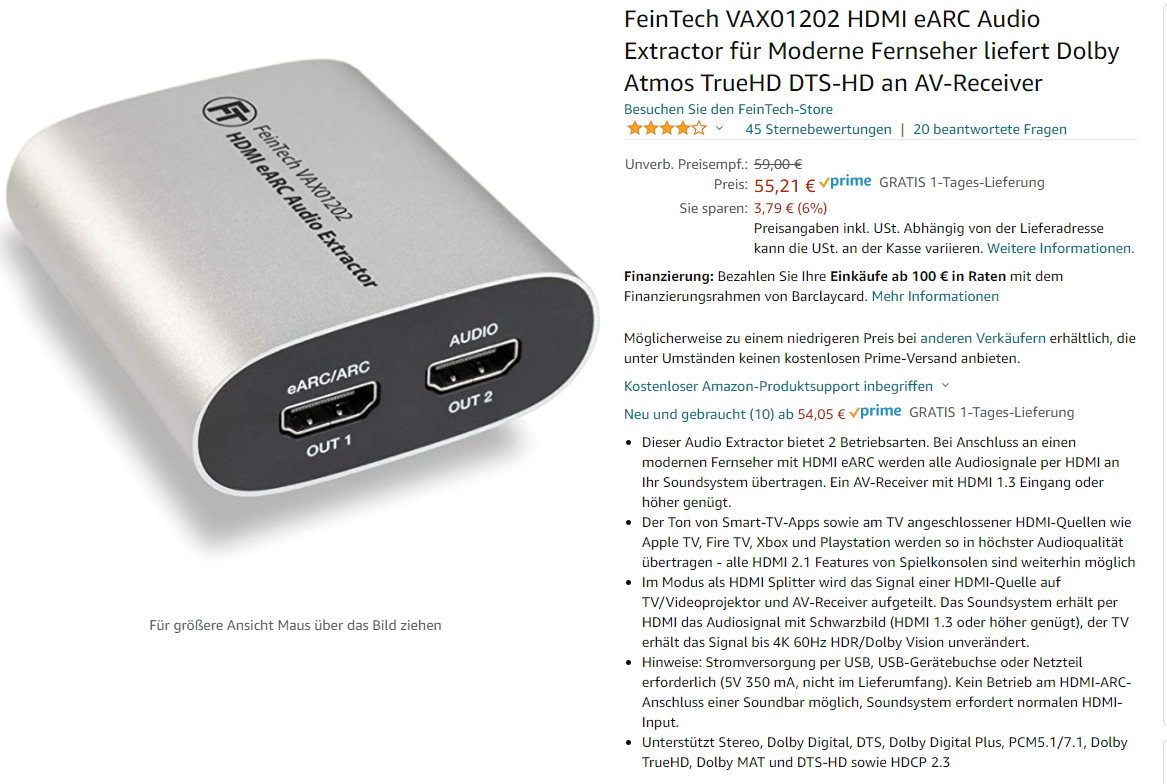Viewport: 1167px width, 784px height.
Task: Open Kostenloser Amazon-Produktsupport inbegriffen link
Action: point(778,386)
